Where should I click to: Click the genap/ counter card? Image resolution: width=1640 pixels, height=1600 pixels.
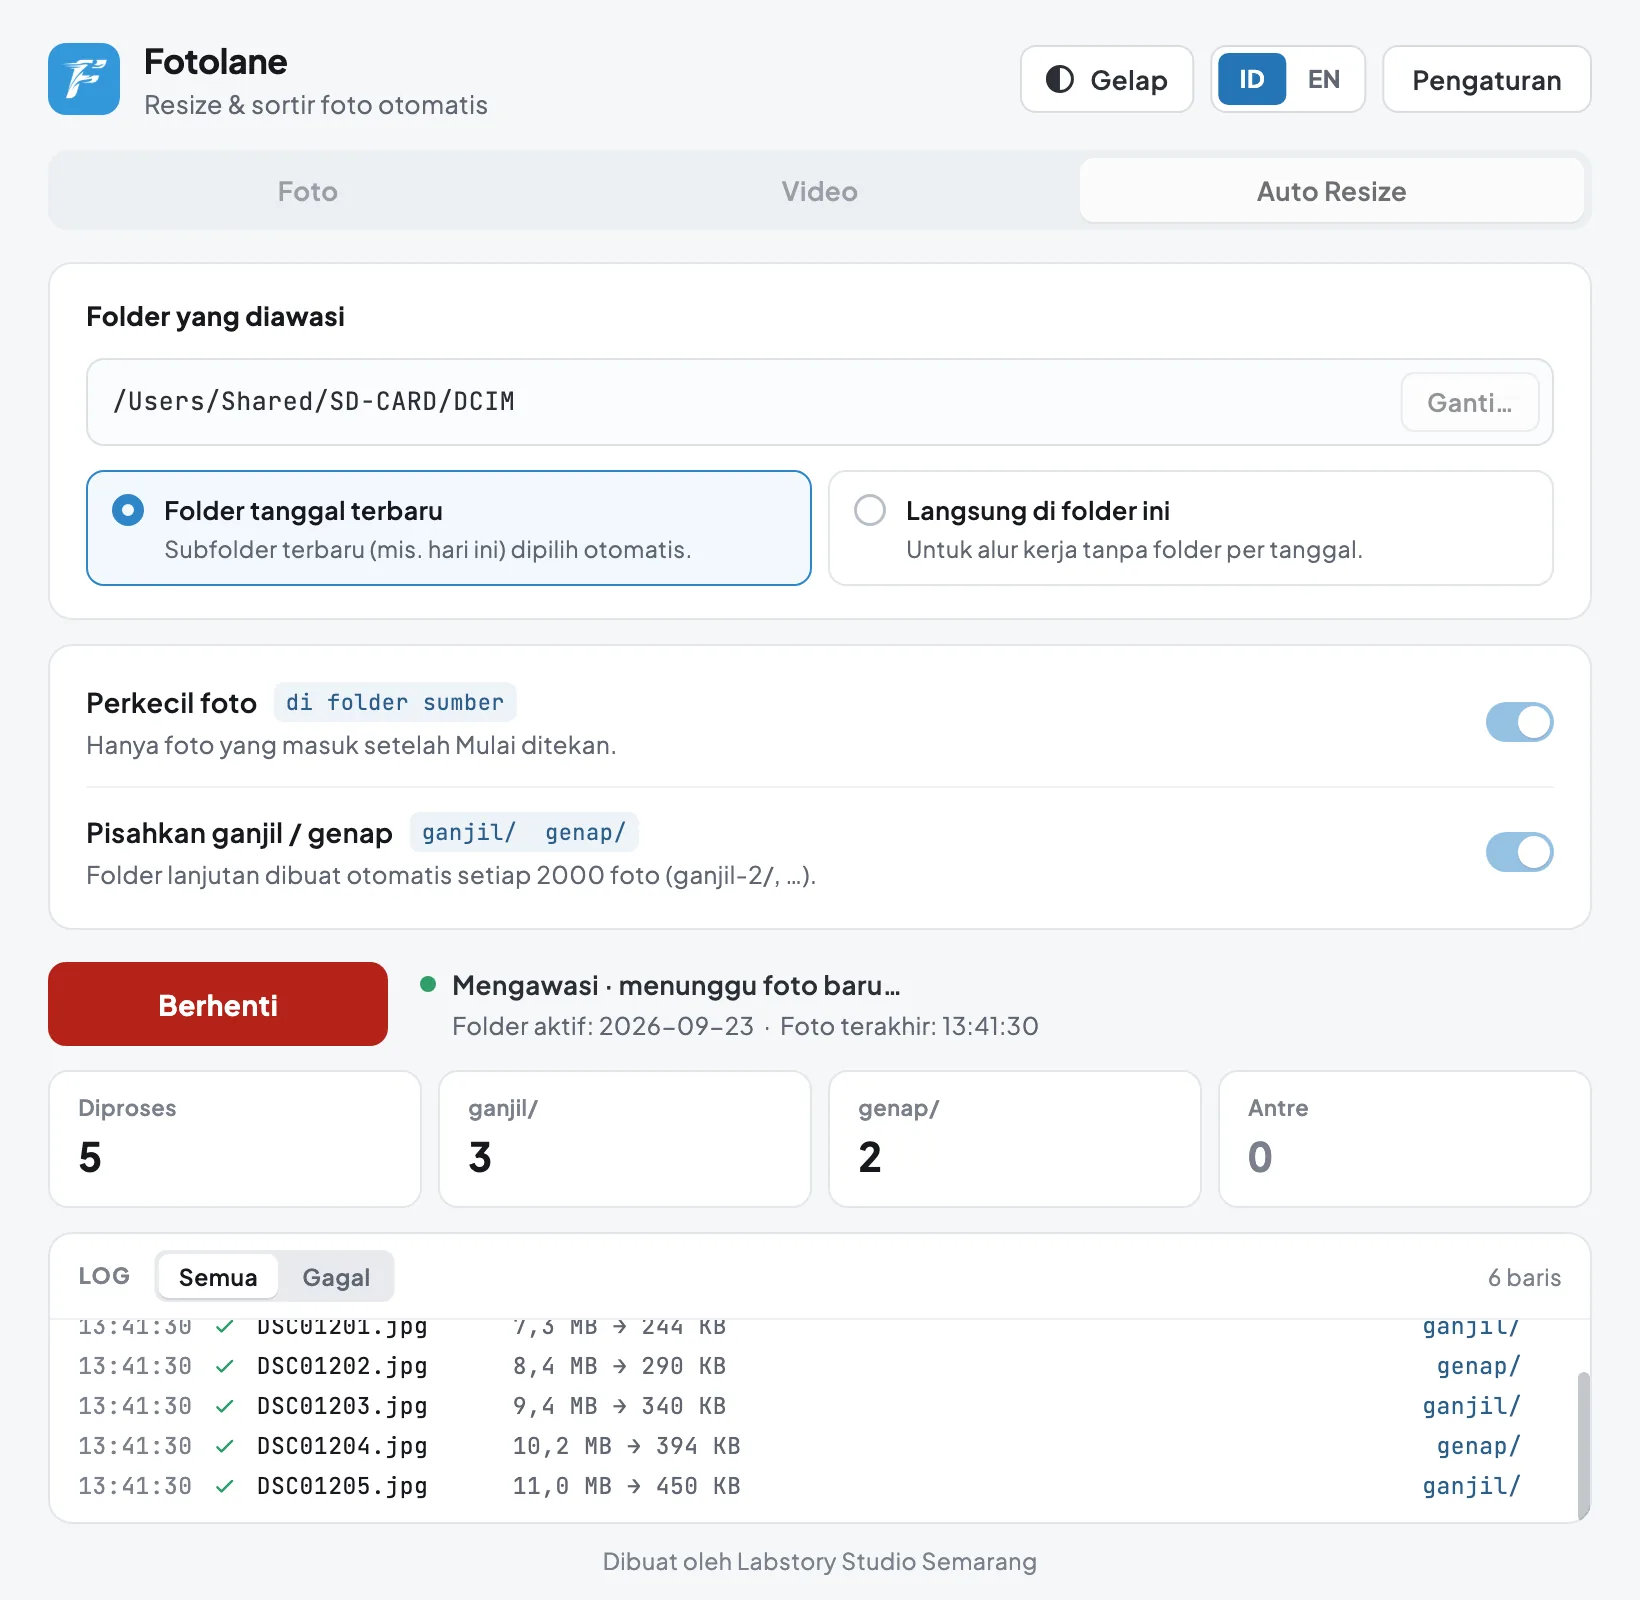[1015, 1139]
